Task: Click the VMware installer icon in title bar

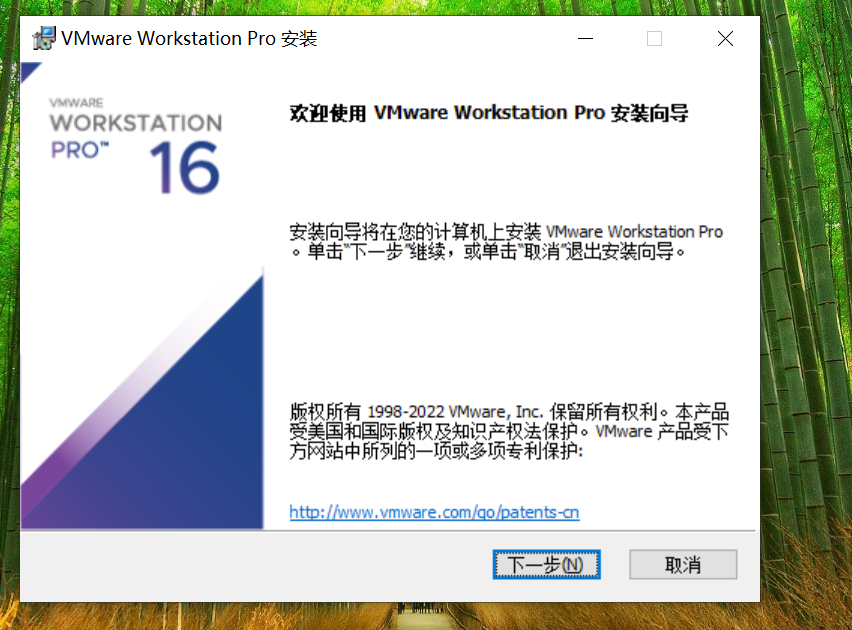Action: click(x=43, y=38)
